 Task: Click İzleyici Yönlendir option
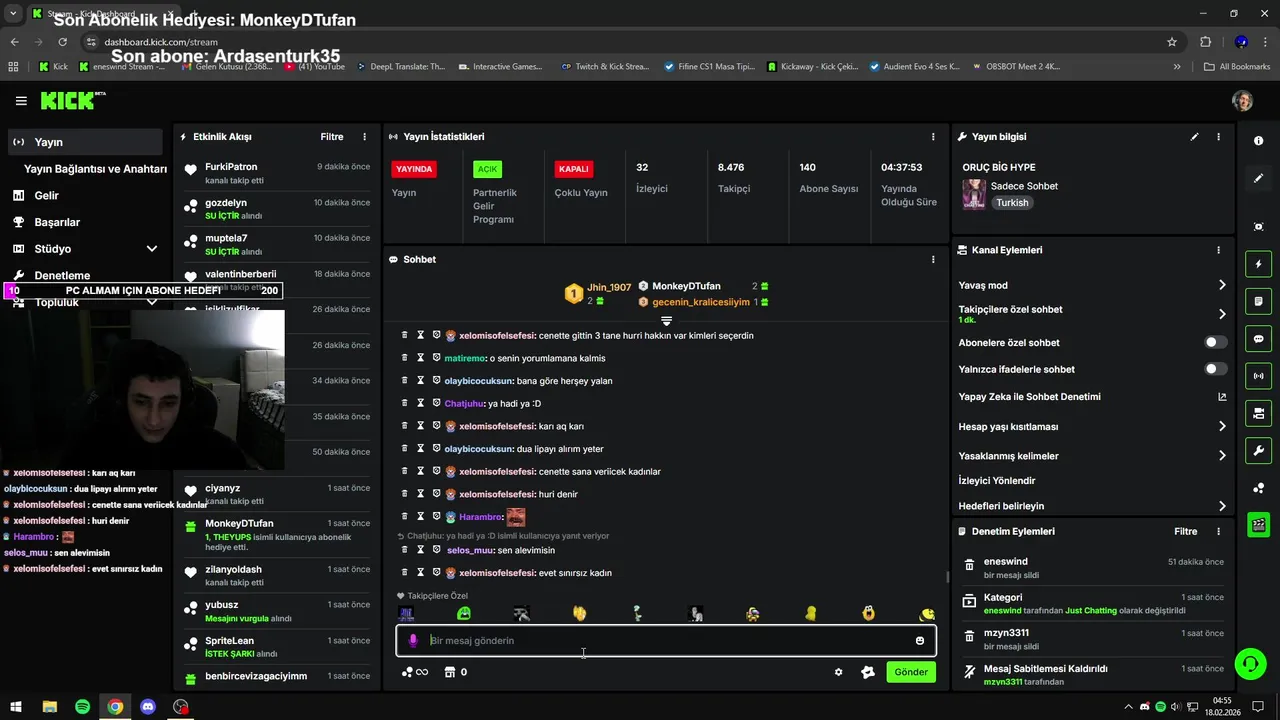[997, 481]
